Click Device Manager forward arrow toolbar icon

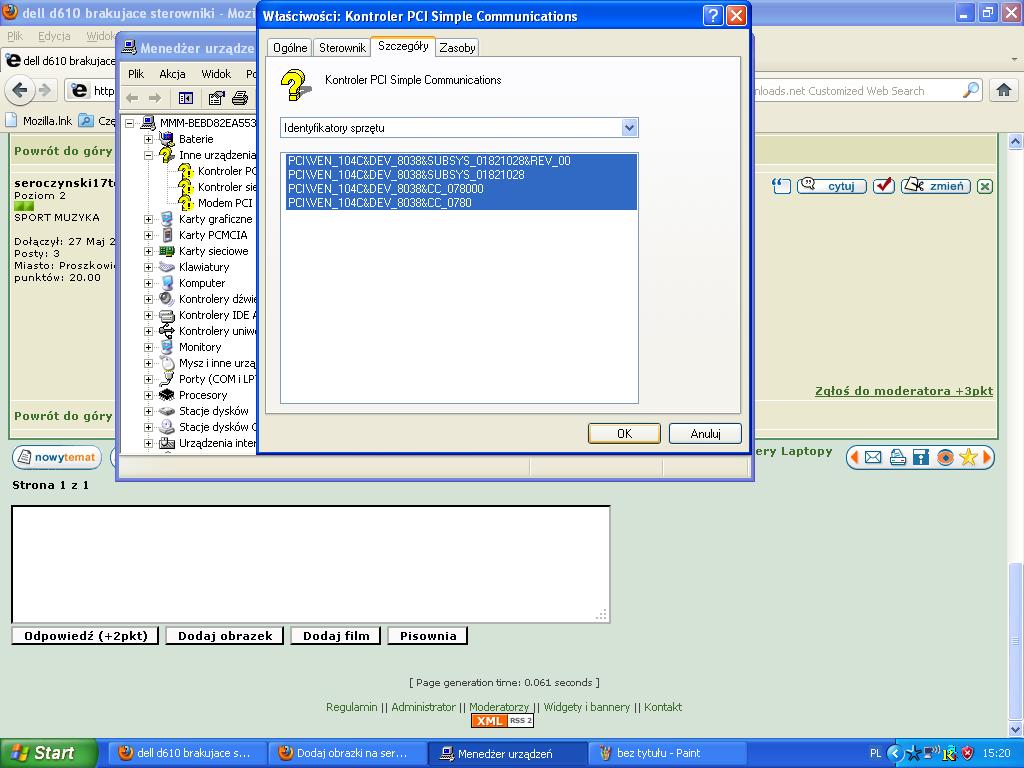pos(155,98)
